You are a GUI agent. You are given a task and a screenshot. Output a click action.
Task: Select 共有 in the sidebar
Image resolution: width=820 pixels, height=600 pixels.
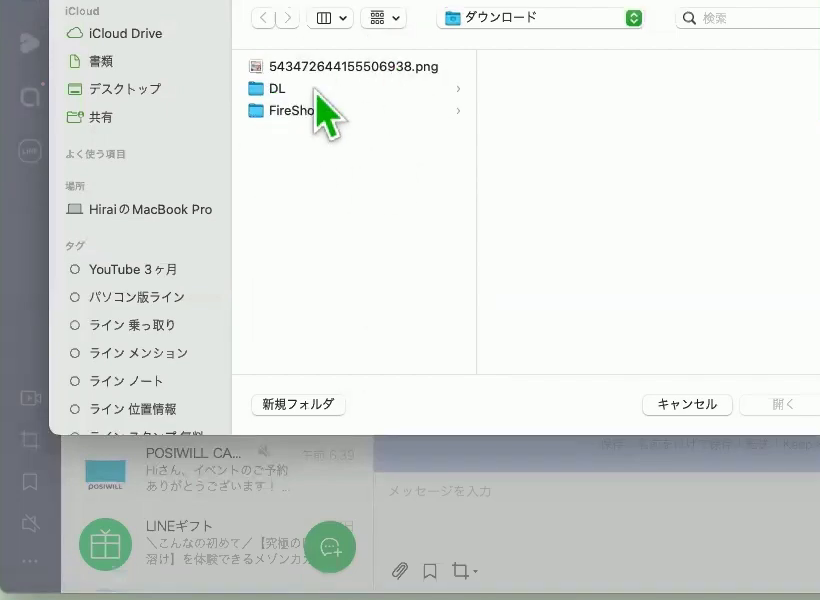click(90, 117)
